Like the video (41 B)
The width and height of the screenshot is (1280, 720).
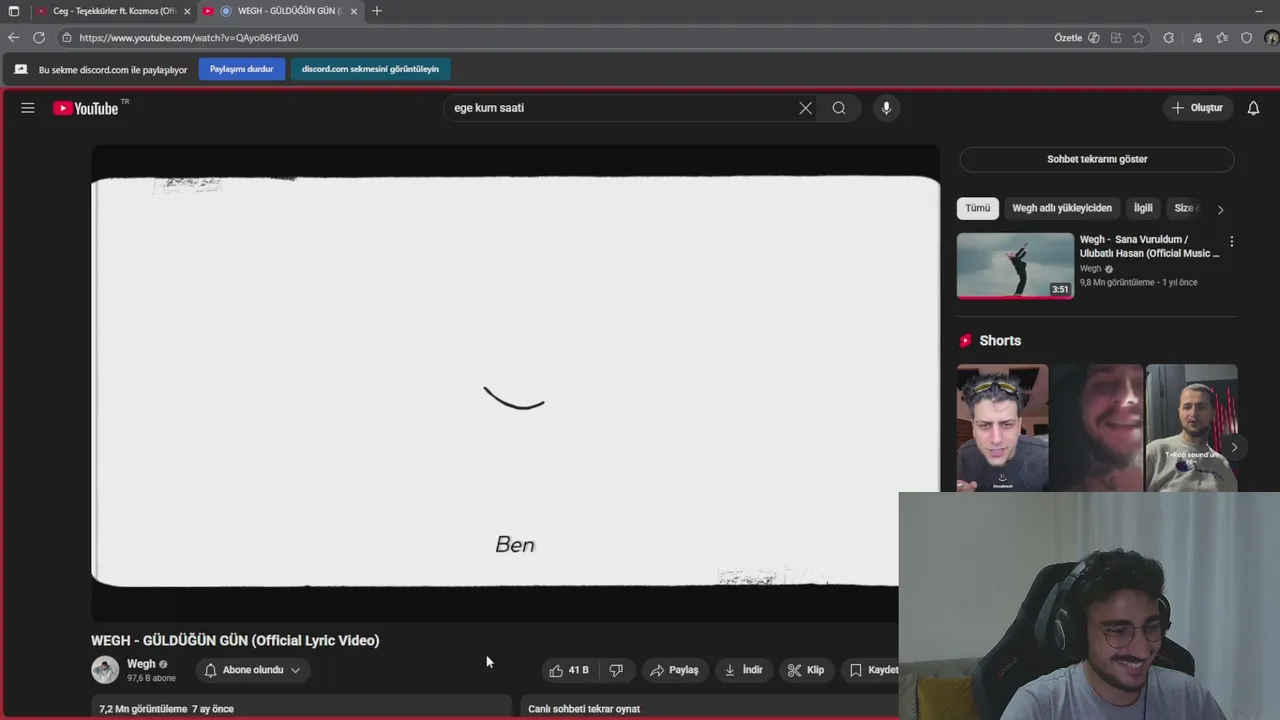tap(569, 670)
